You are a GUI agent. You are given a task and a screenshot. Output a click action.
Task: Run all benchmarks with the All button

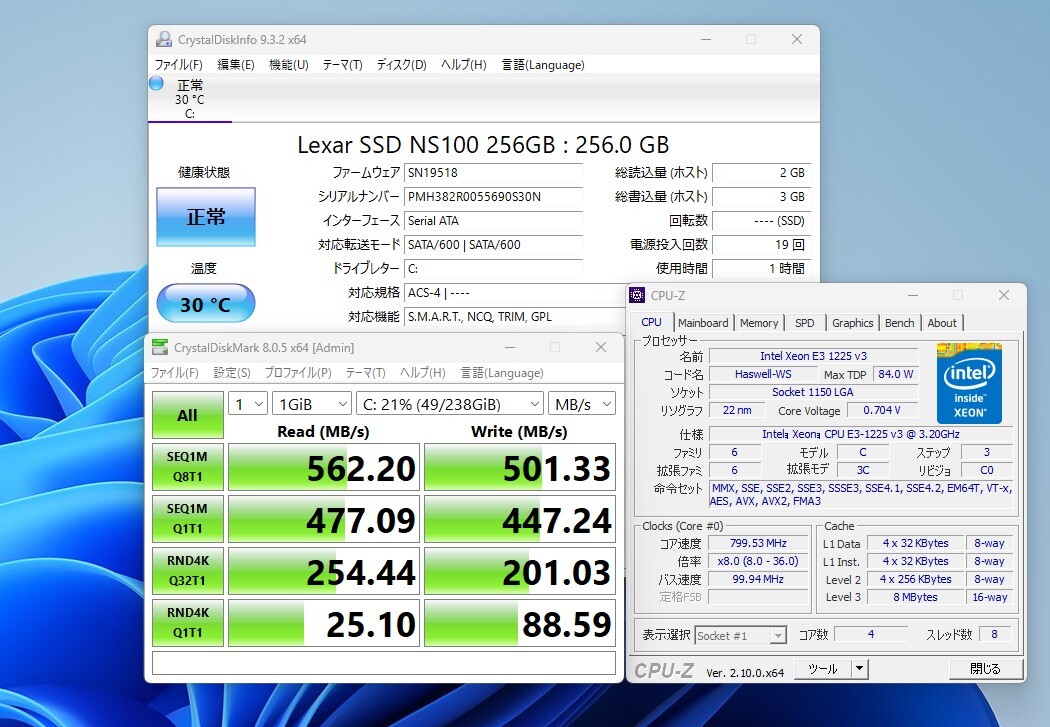[x=188, y=415]
